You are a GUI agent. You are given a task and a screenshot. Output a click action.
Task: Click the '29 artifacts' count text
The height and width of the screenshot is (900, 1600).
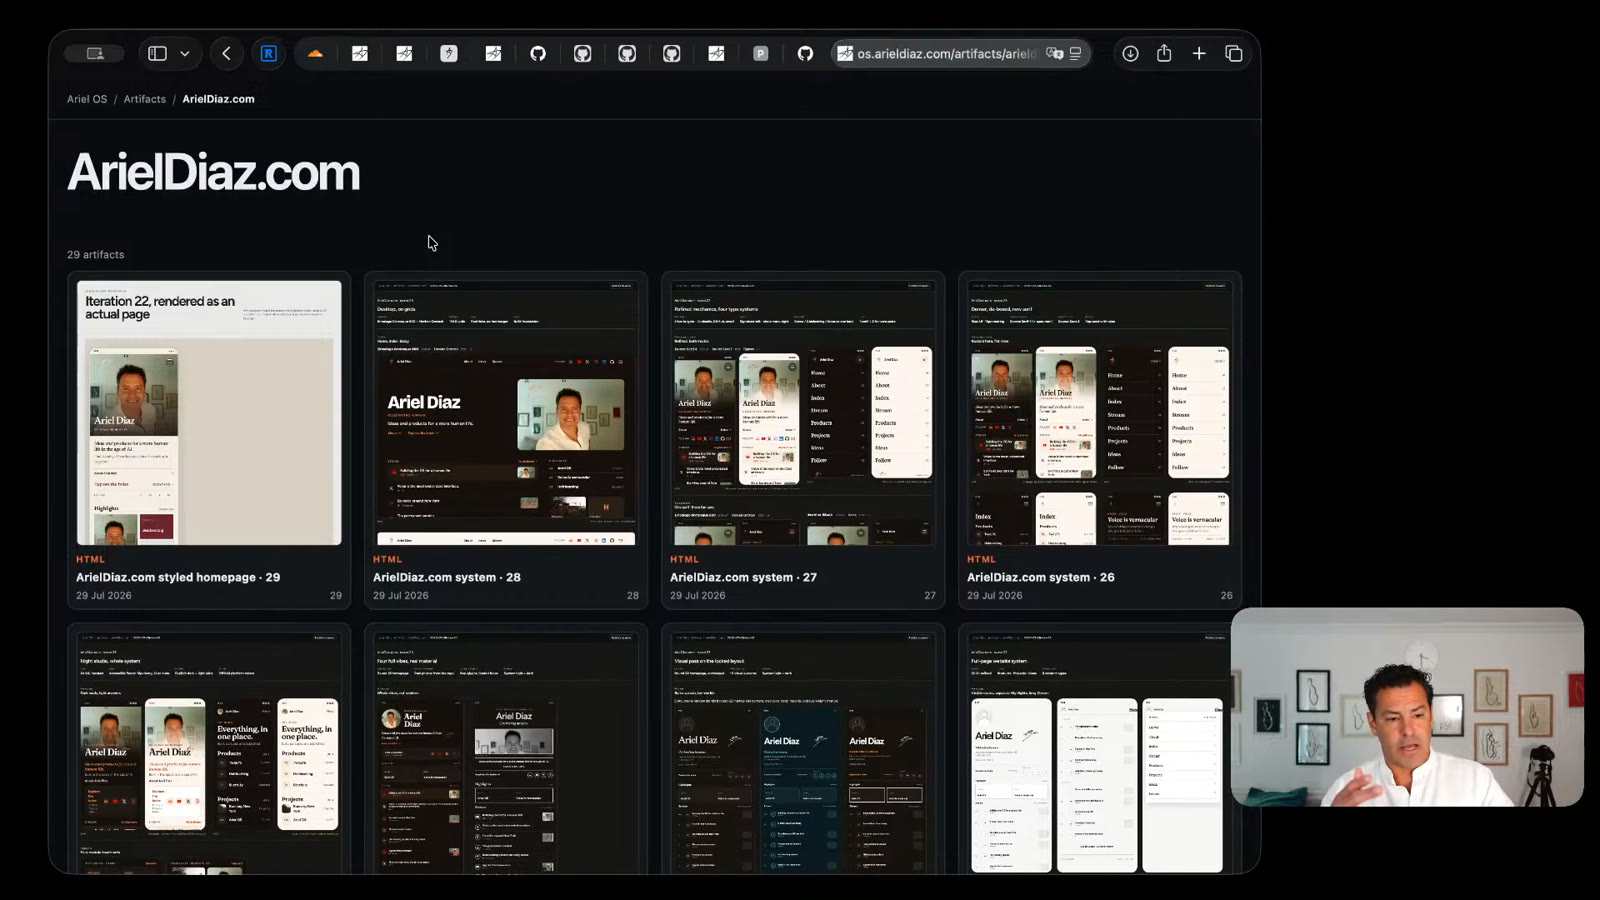96,255
